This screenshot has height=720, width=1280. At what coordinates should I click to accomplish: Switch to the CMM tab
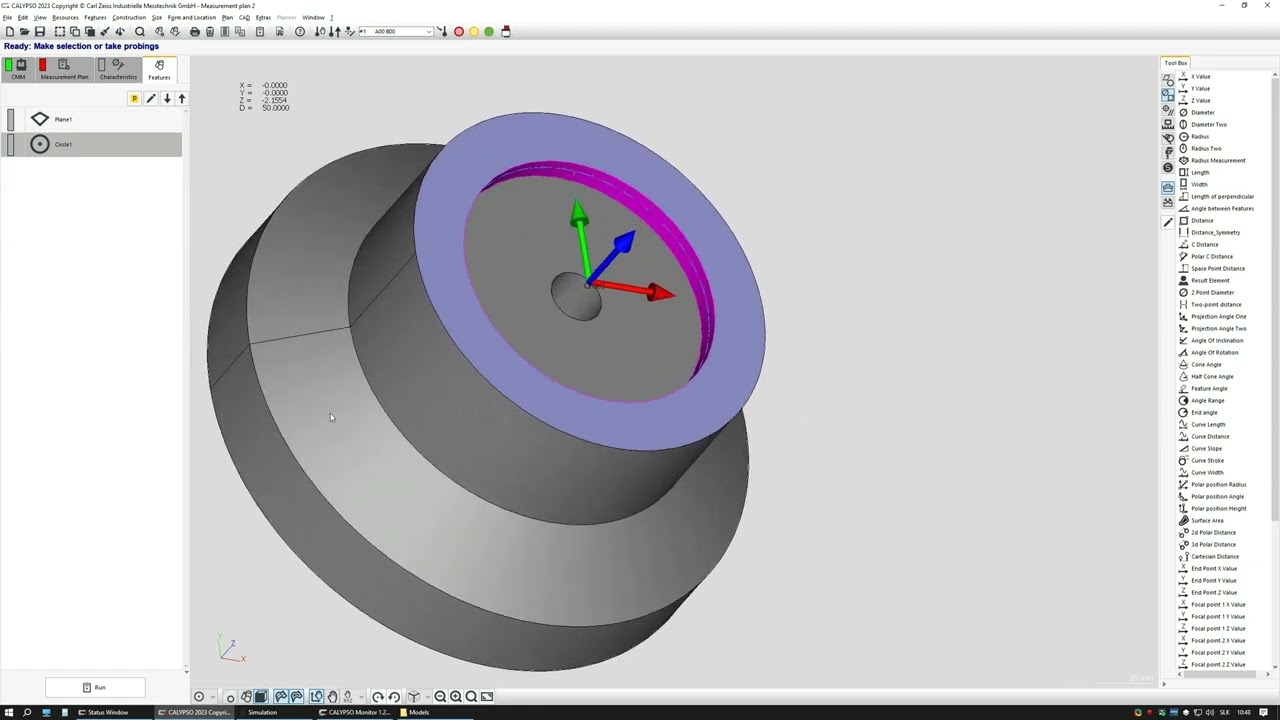pos(18,69)
